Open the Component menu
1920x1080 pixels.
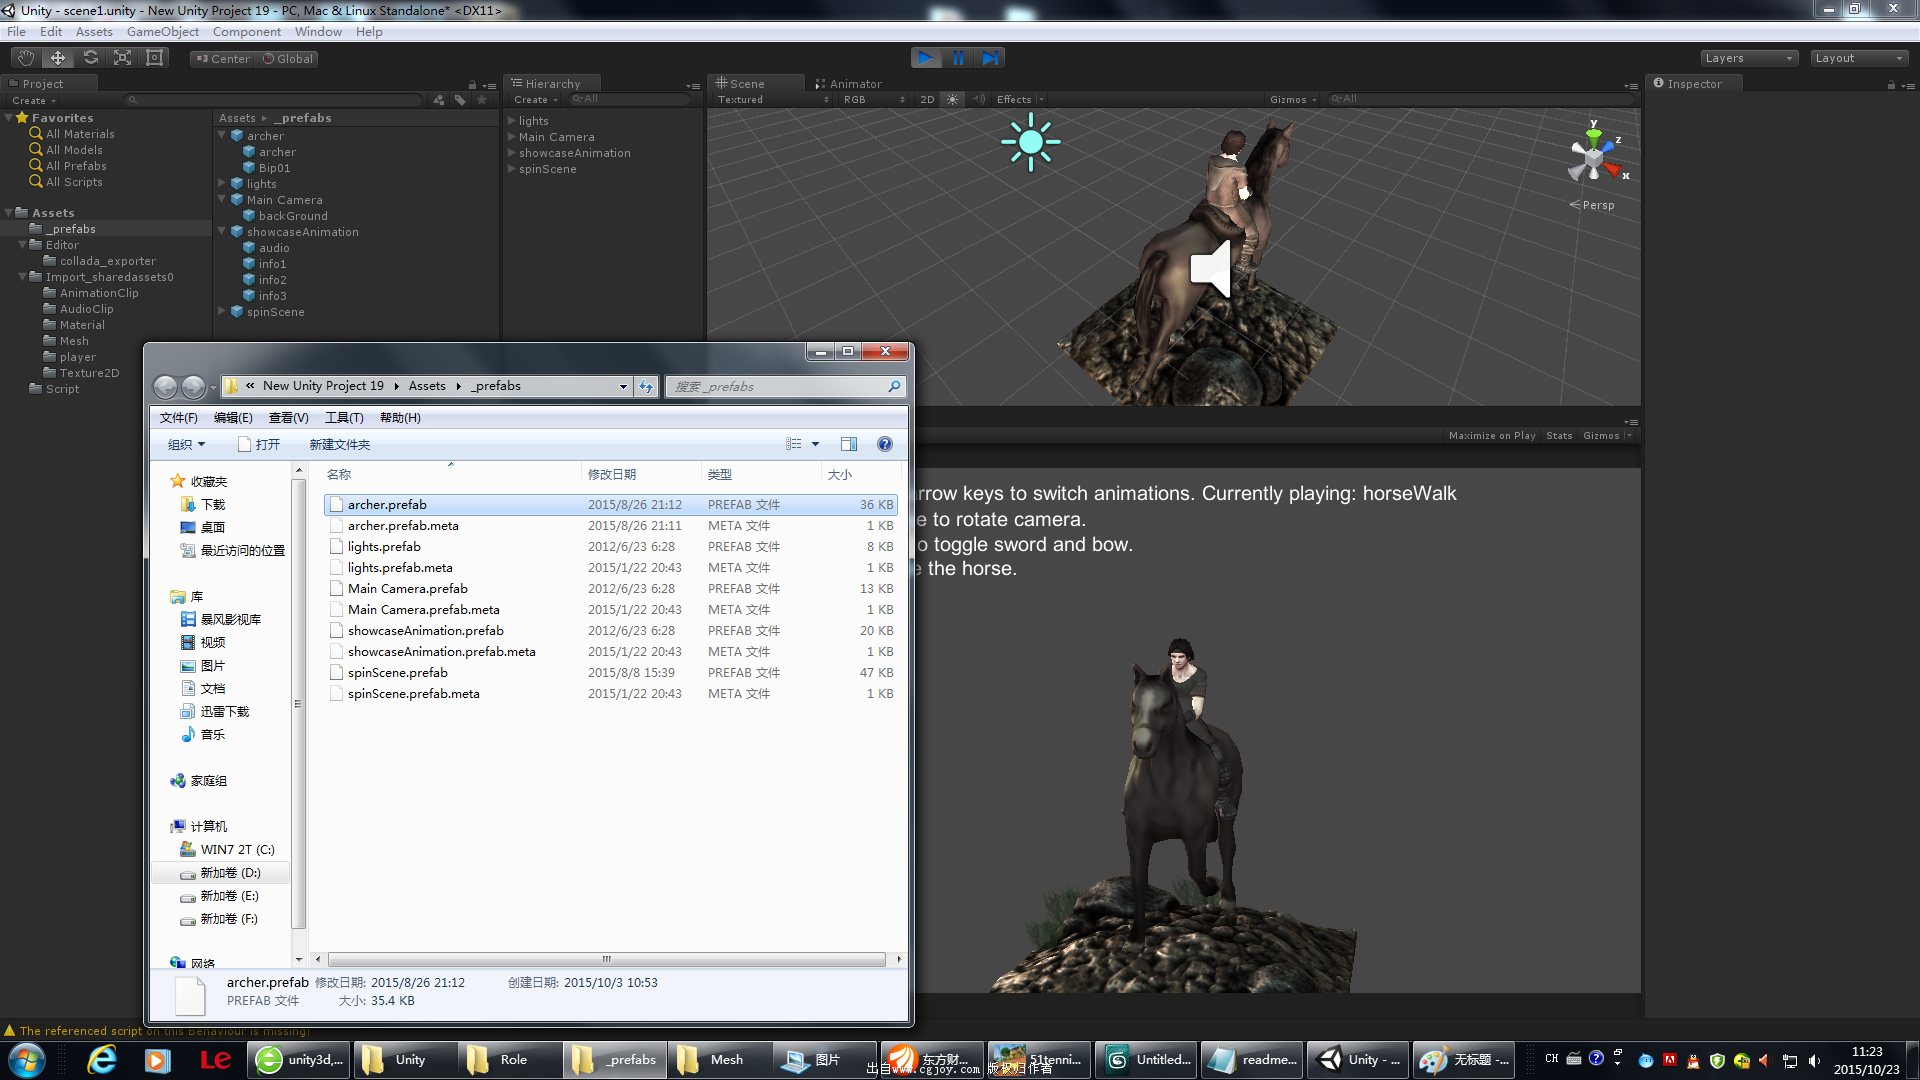246,32
